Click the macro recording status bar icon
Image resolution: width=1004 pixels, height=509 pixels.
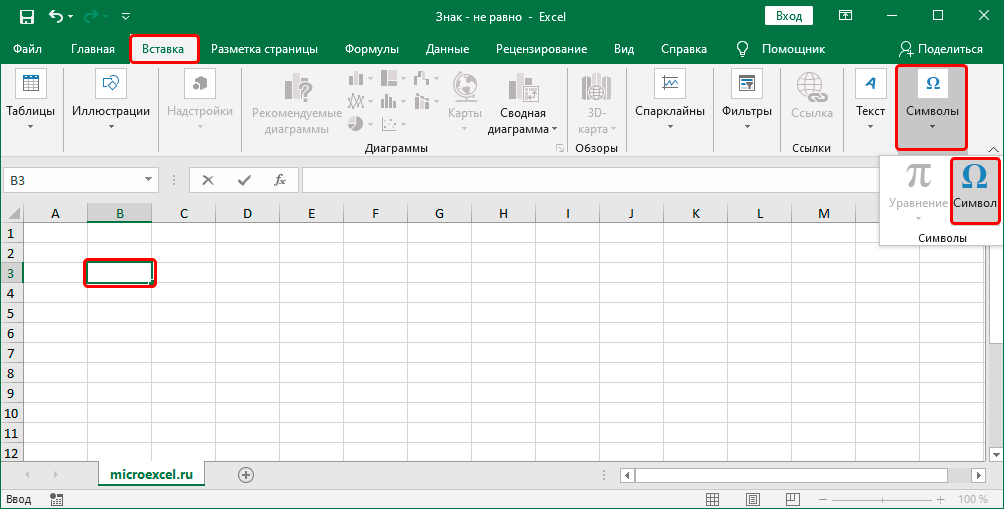56,499
